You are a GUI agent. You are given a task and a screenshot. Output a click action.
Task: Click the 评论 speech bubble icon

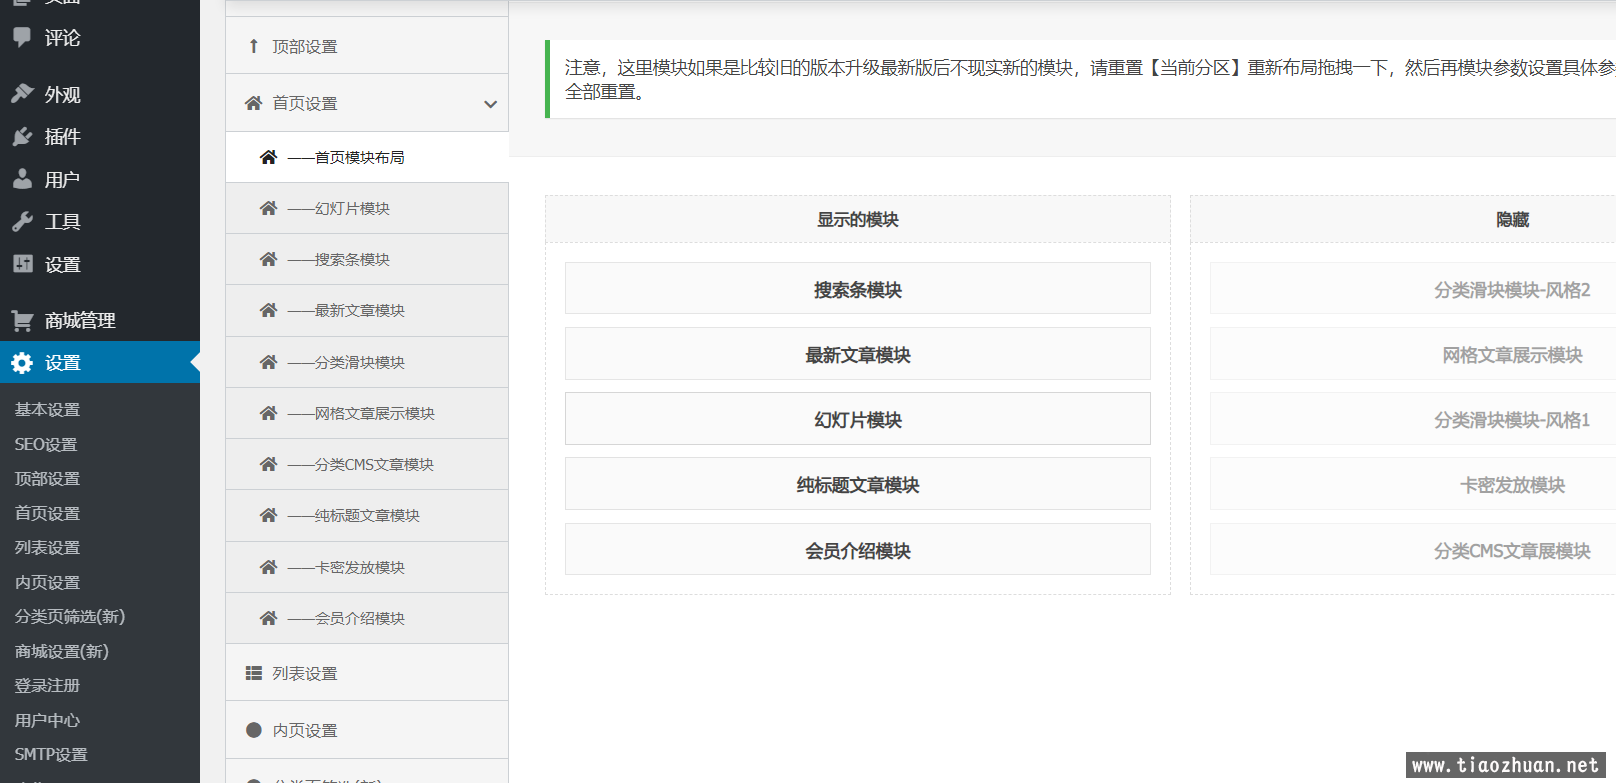(22, 37)
